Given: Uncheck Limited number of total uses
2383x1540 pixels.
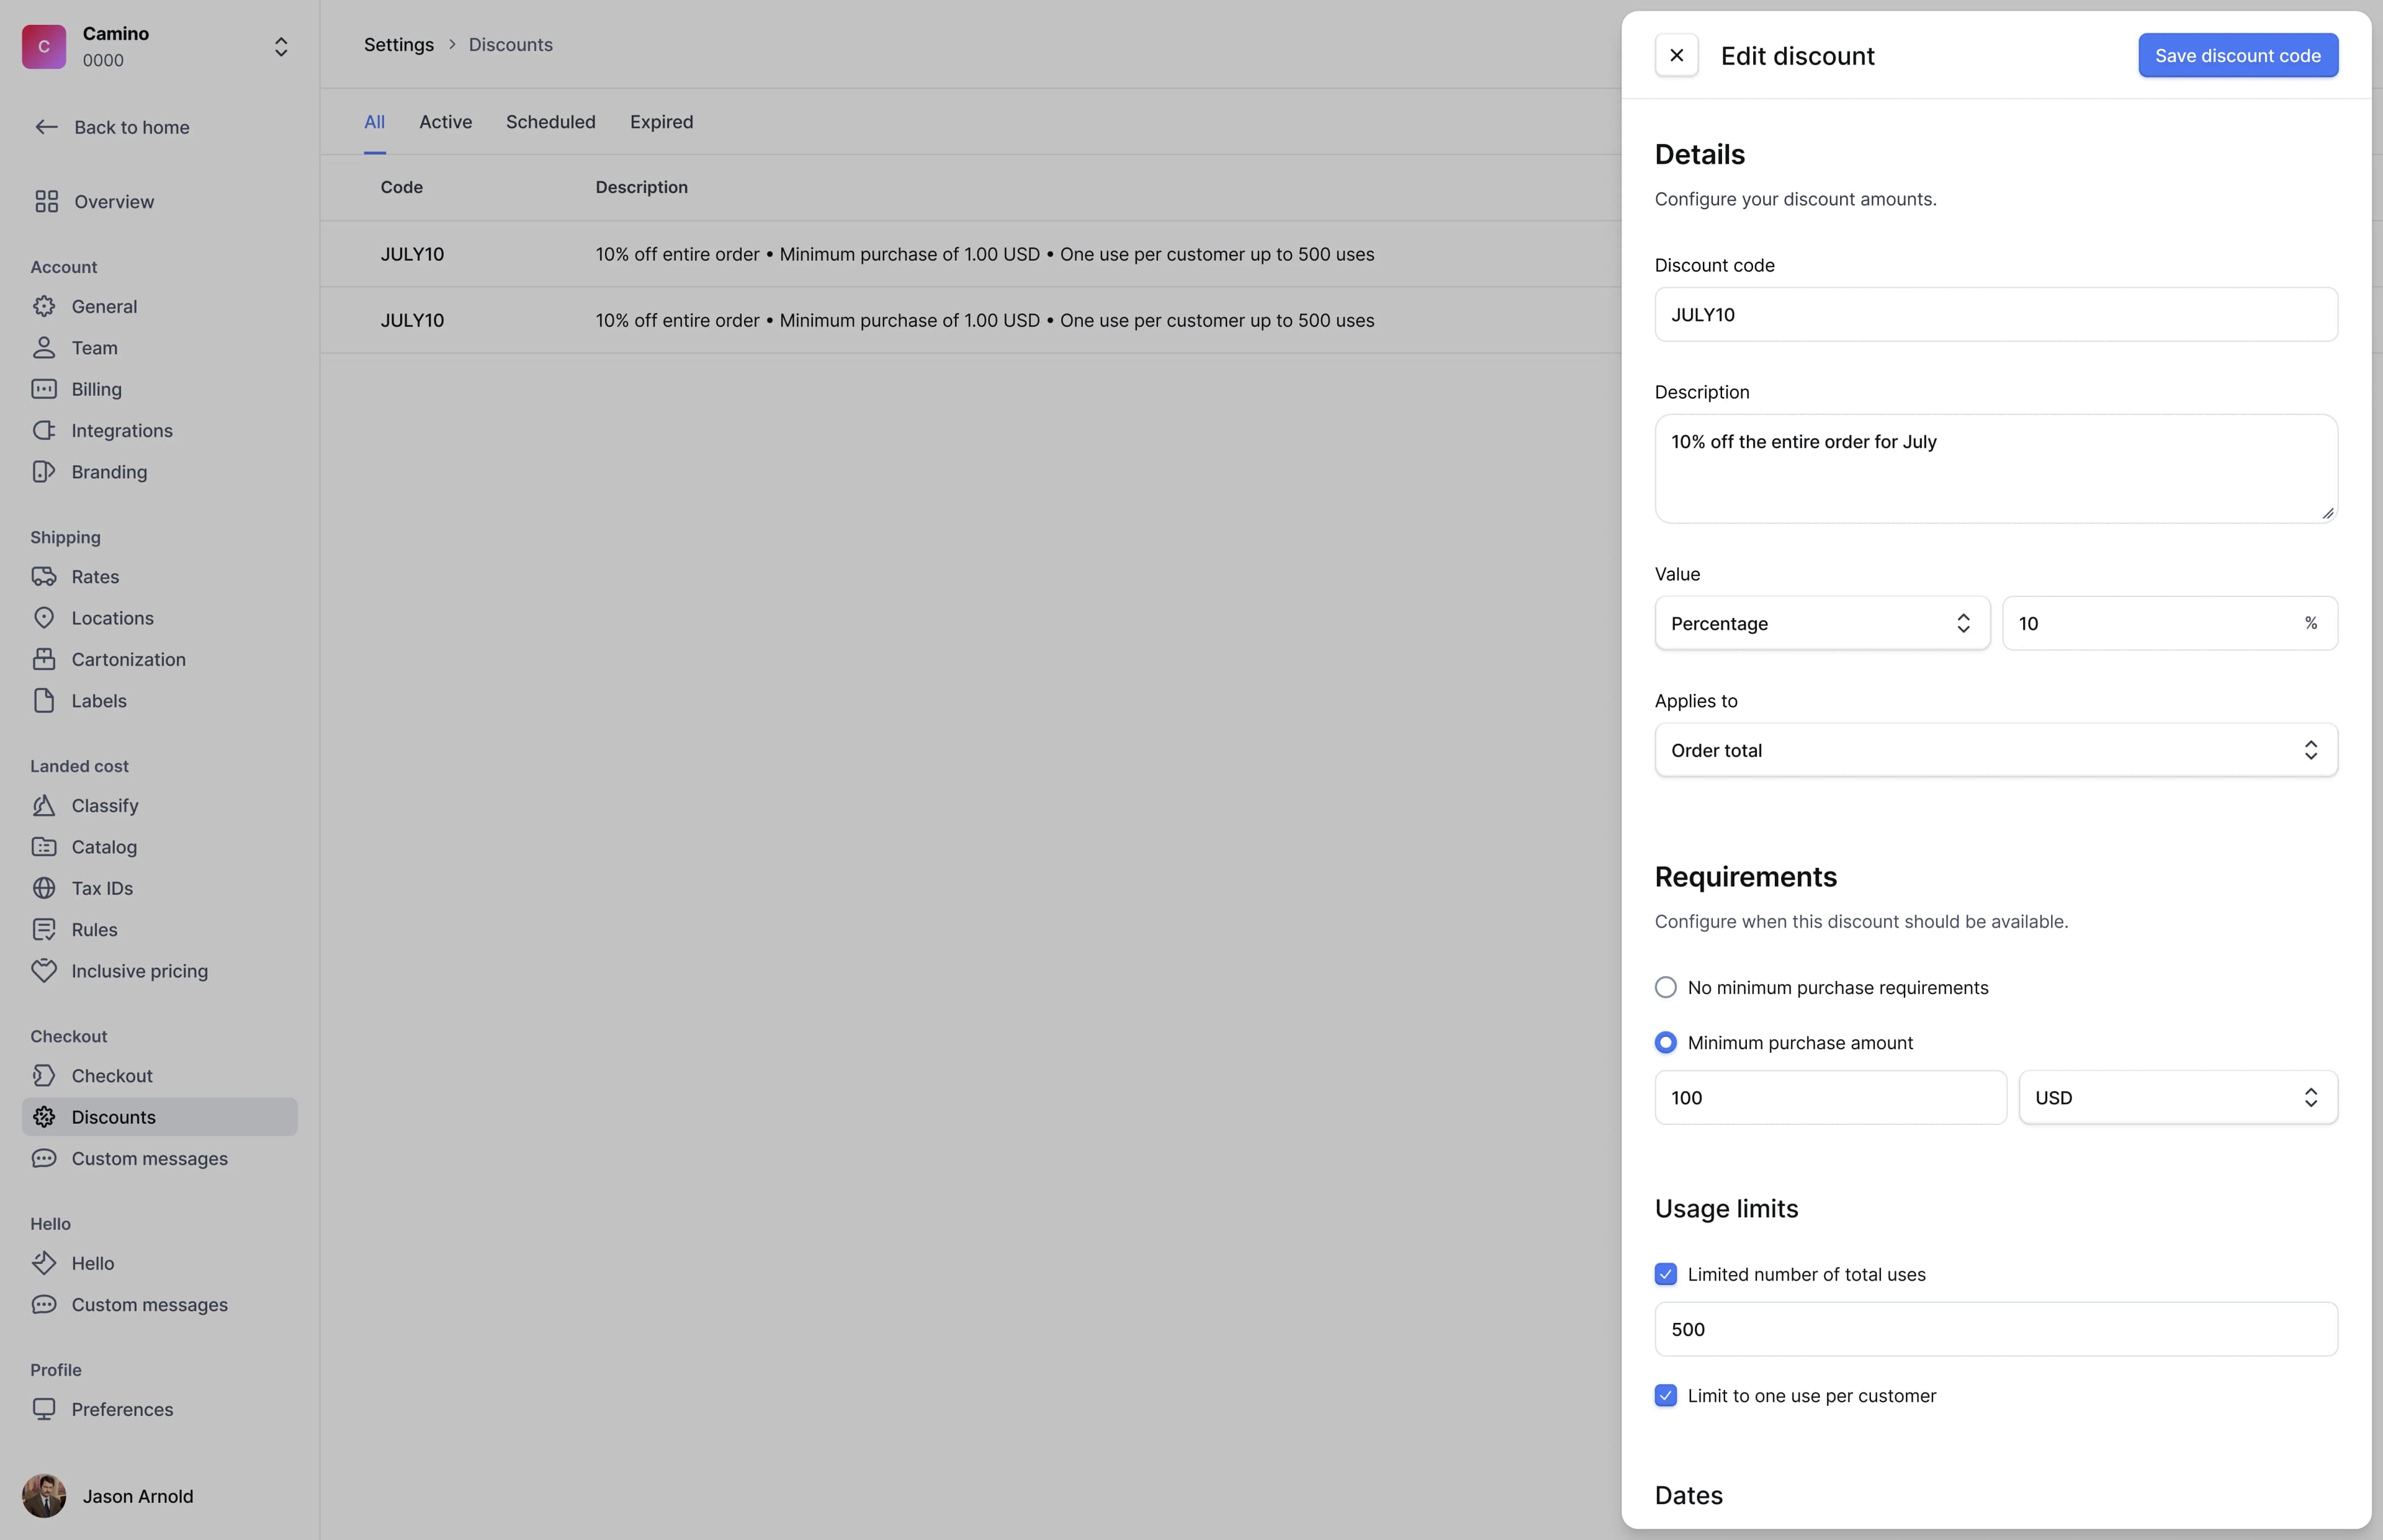Looking at the screenshot, I should [1666, 1274].
